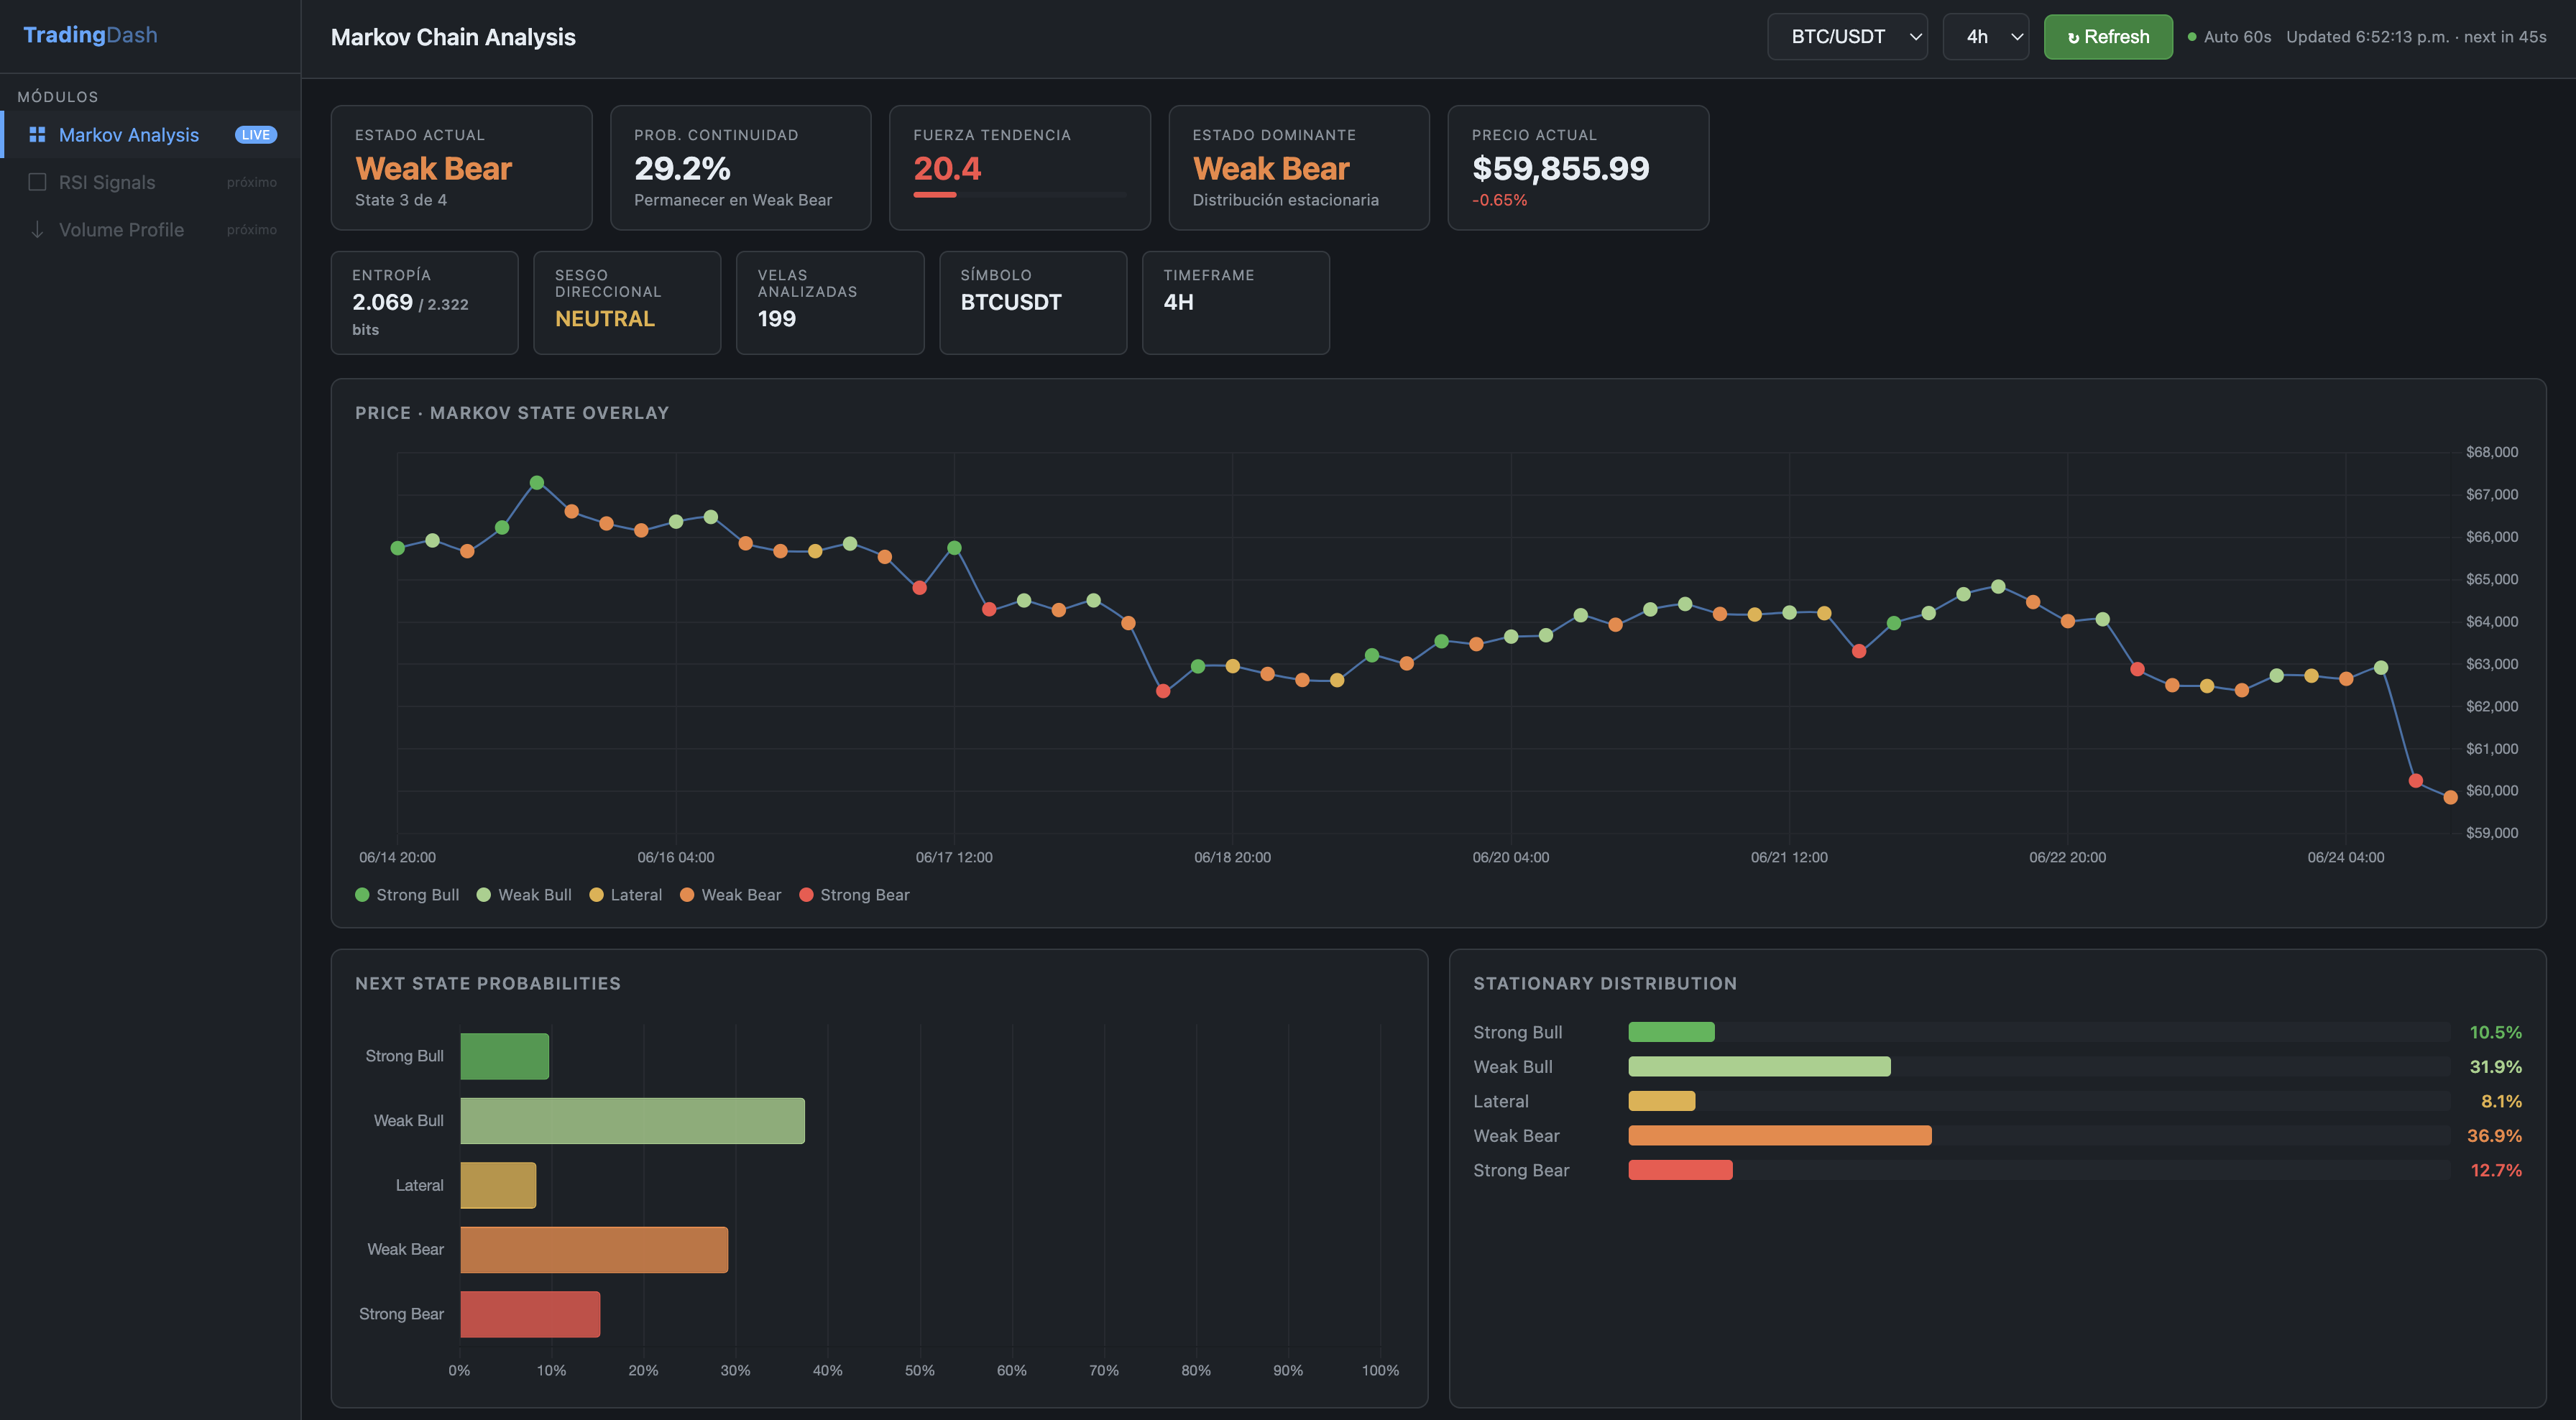Click the $68,000 price axis label

(2492, 452)
